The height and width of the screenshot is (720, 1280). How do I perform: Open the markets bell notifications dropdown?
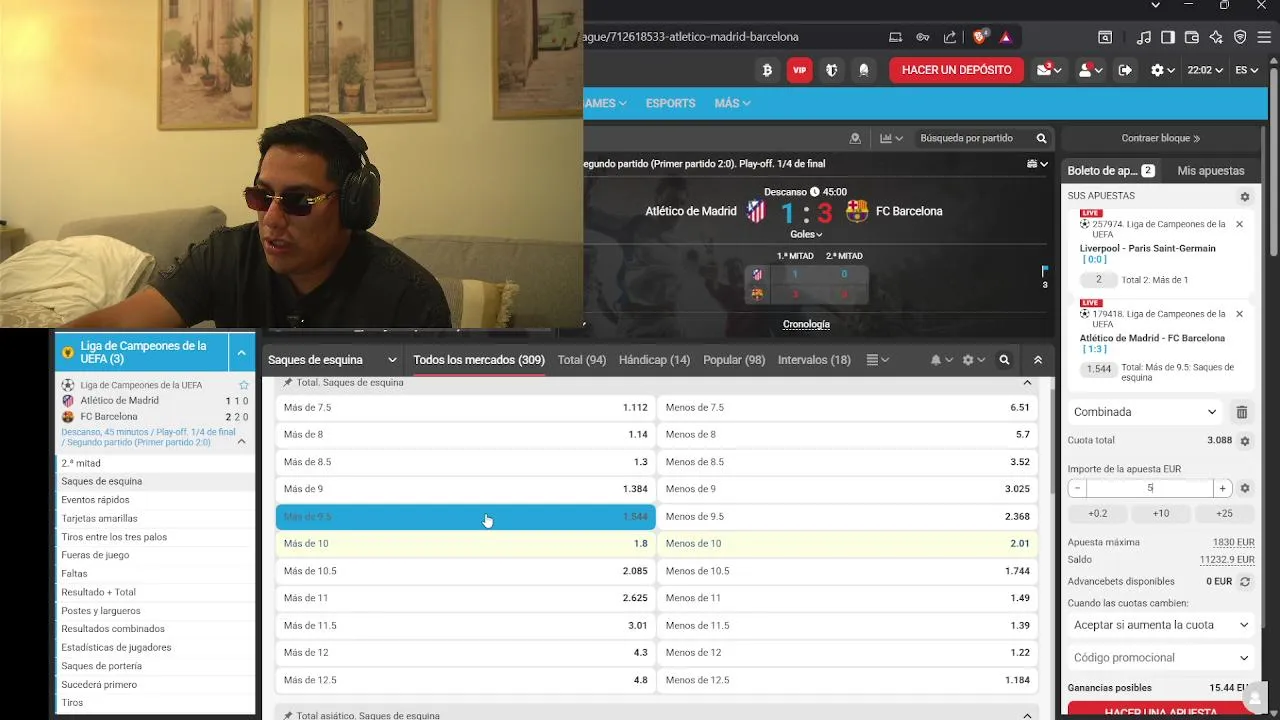click(940, 360)
